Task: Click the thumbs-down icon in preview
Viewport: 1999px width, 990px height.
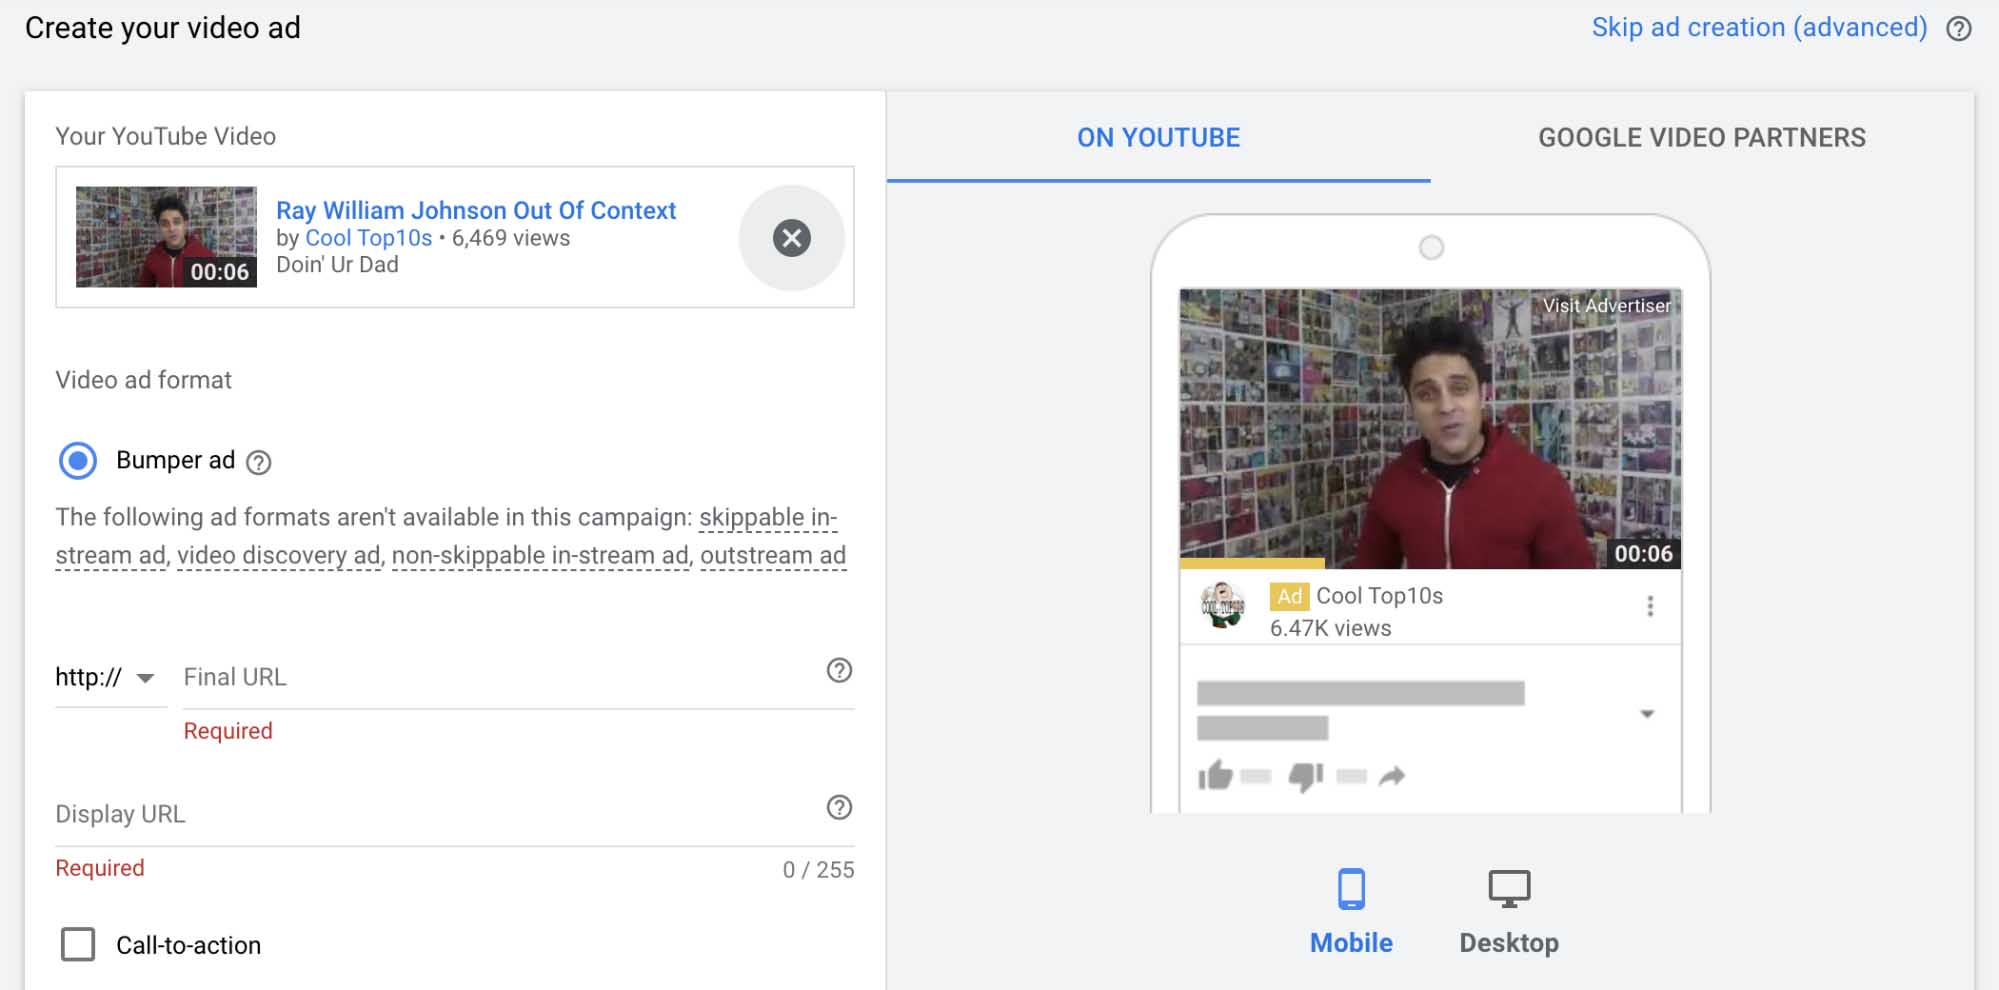Action: click(1305, 776)
